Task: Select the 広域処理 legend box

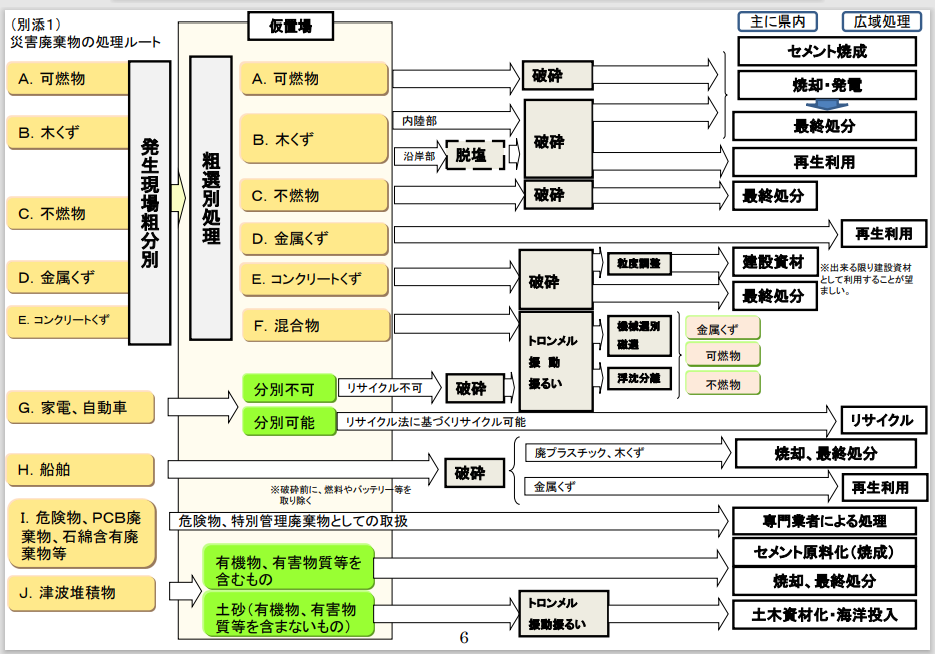Action: point(881,21)
